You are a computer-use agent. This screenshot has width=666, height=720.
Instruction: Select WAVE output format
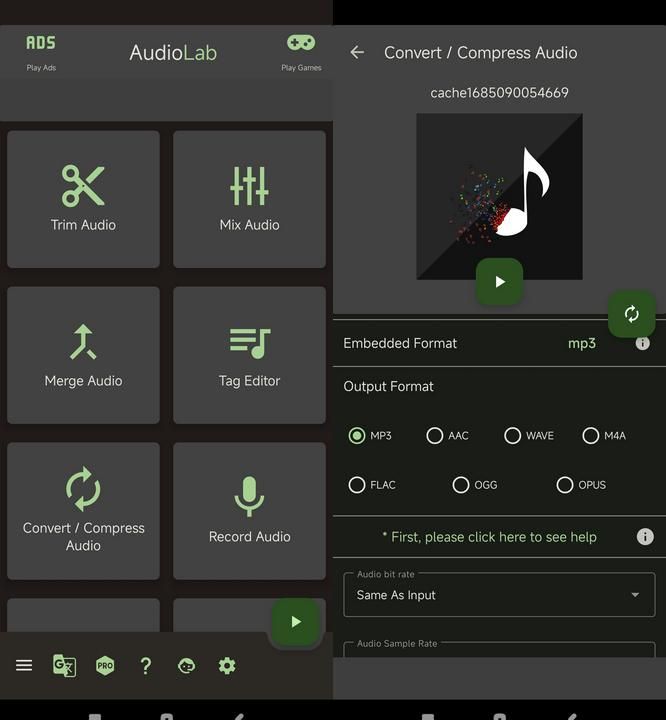(529, 435)
